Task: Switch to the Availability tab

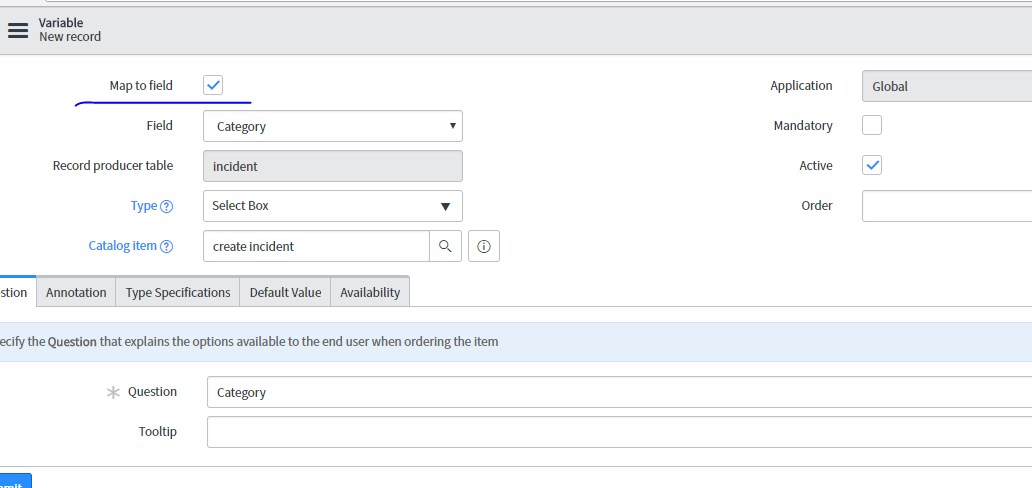Action: pos(370,292)
